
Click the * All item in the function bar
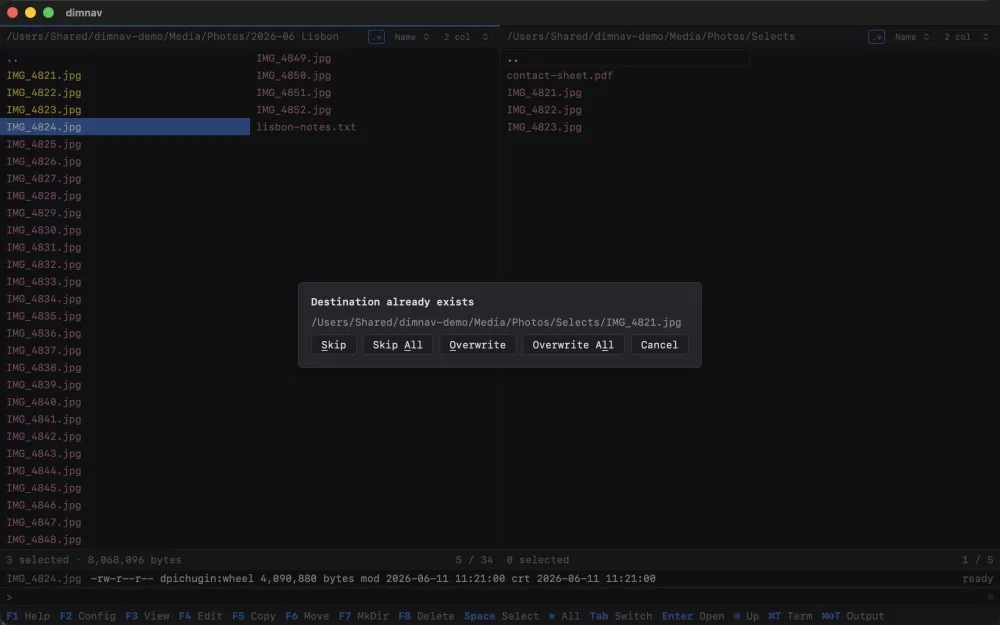[x=564, y=616]
